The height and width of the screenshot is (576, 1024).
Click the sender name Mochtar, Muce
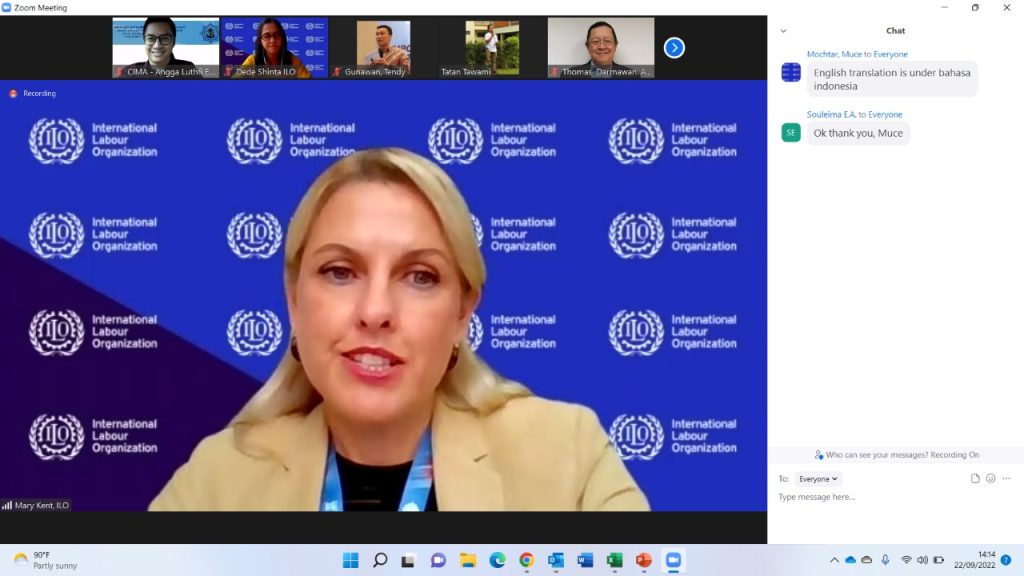834,54
